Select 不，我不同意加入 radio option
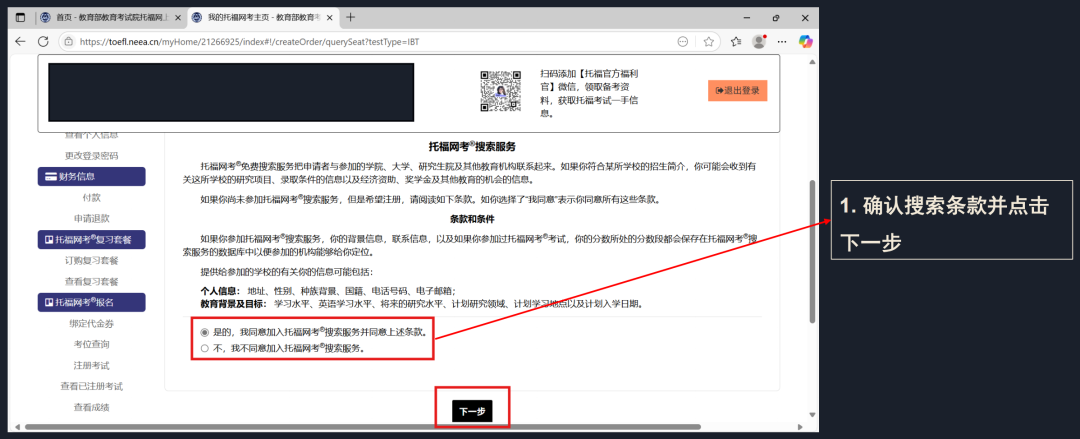This screenshot has width=1080, height=439. coord(205,348)
